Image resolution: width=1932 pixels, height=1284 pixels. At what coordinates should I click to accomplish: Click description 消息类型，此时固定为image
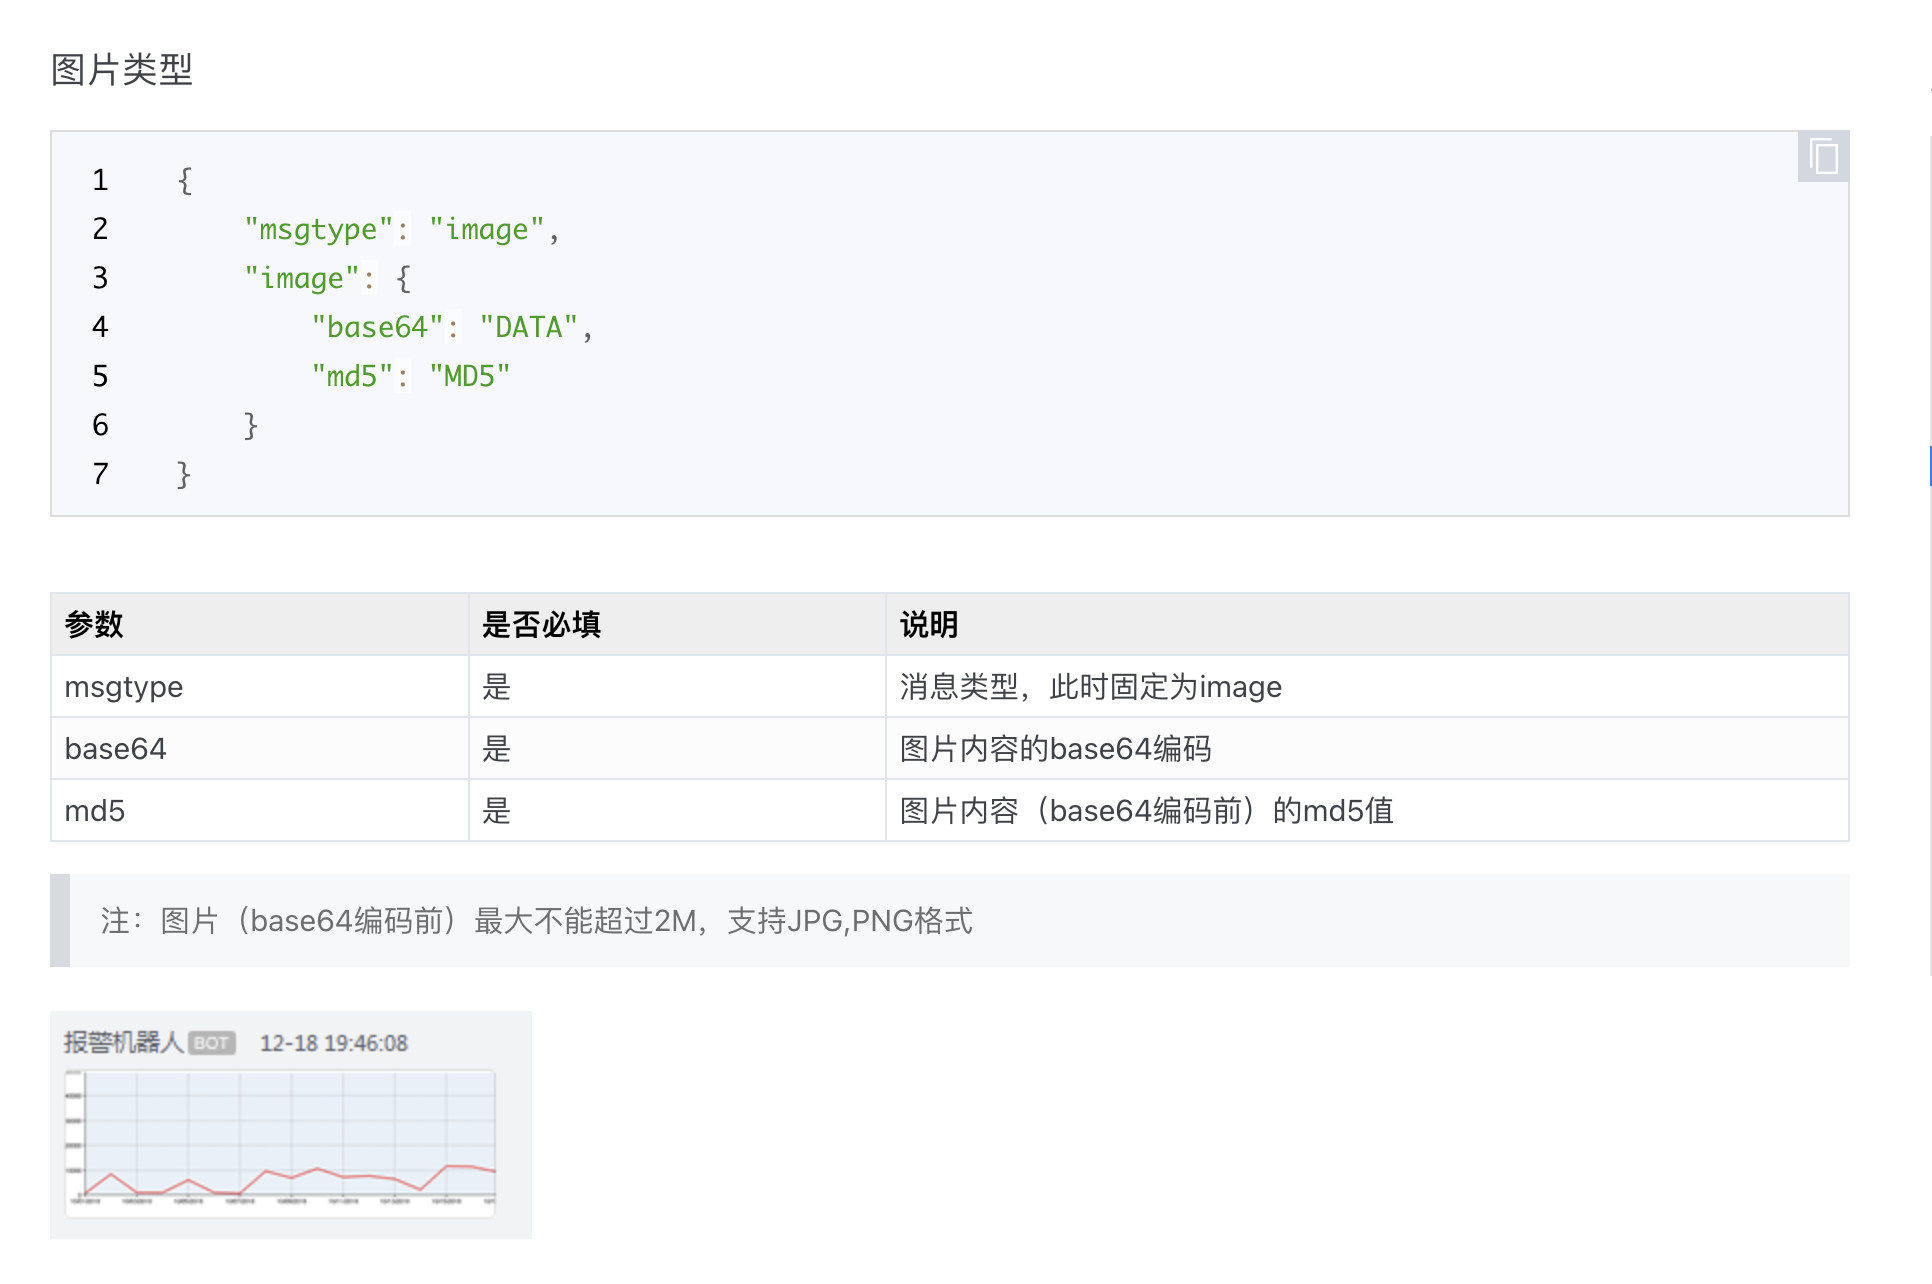click(1090, 687)
